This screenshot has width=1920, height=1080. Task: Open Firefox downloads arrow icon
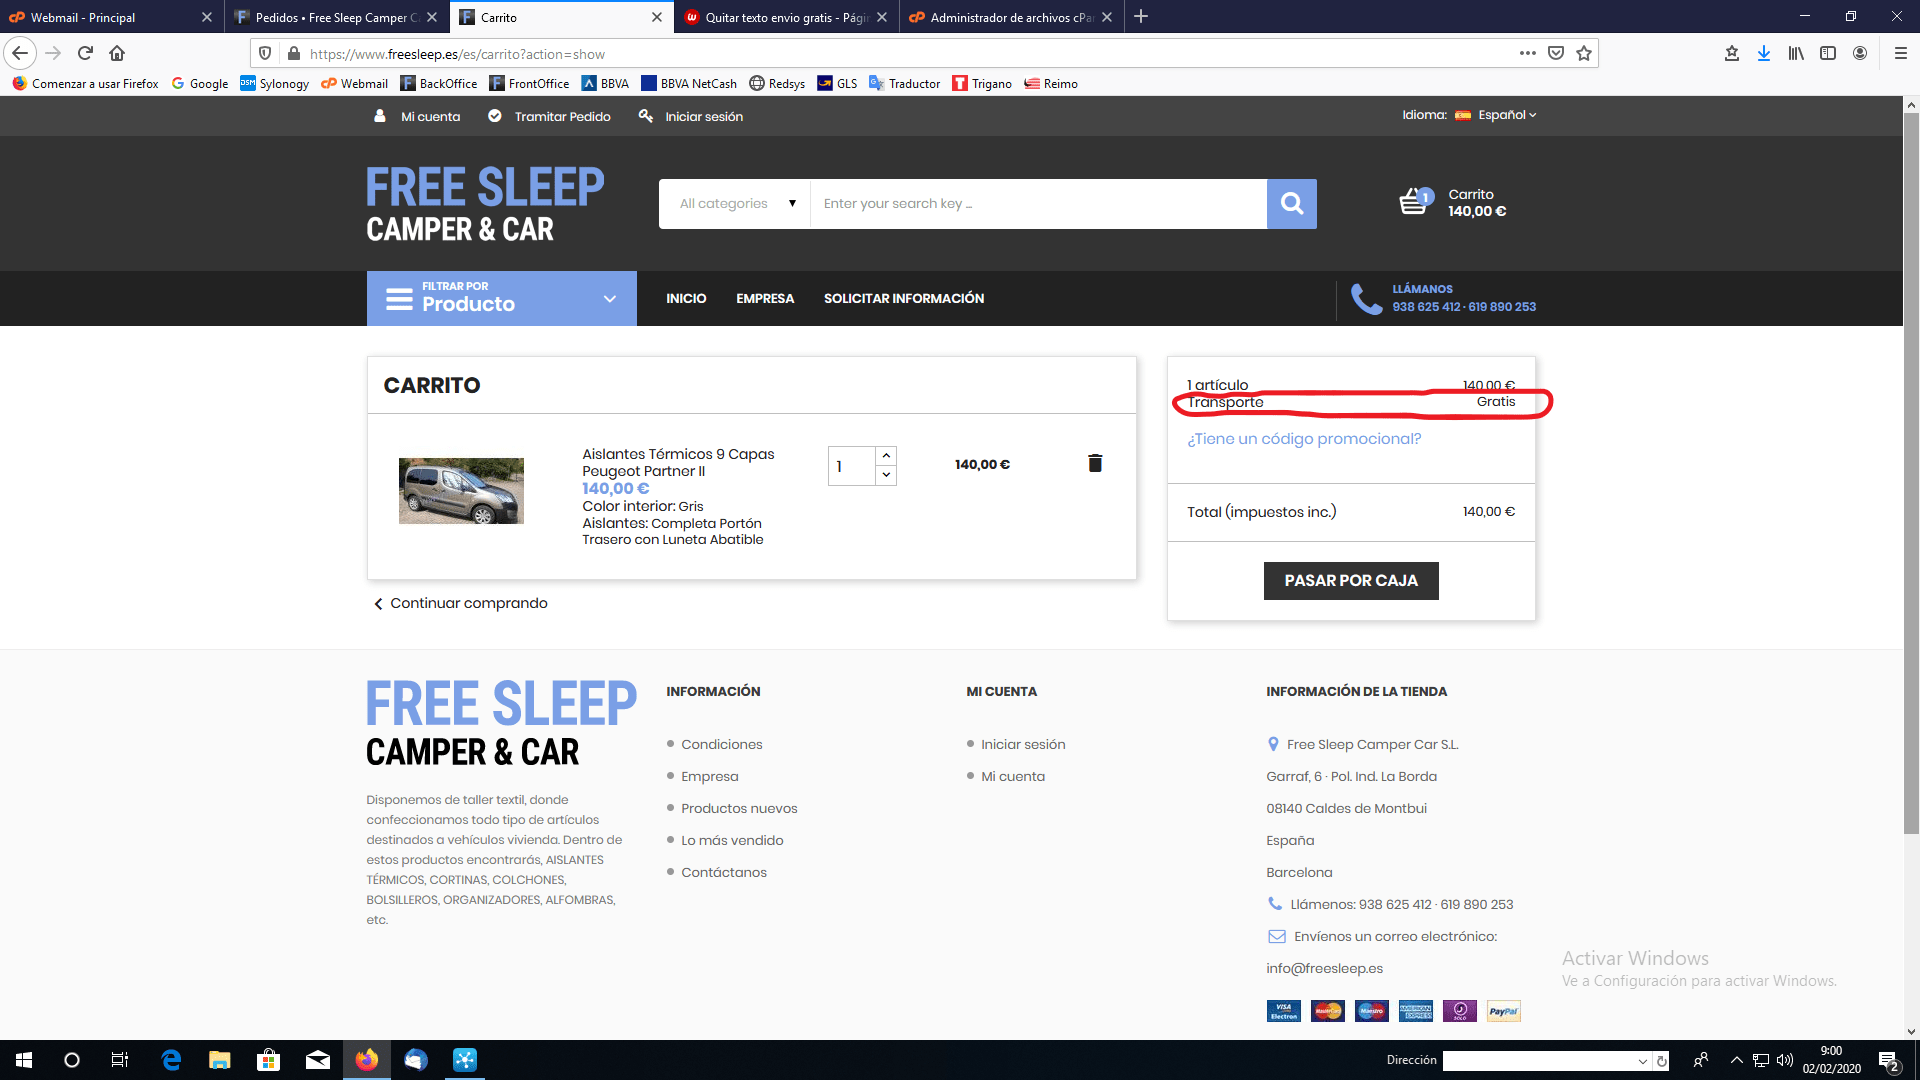click(1764, 53)
